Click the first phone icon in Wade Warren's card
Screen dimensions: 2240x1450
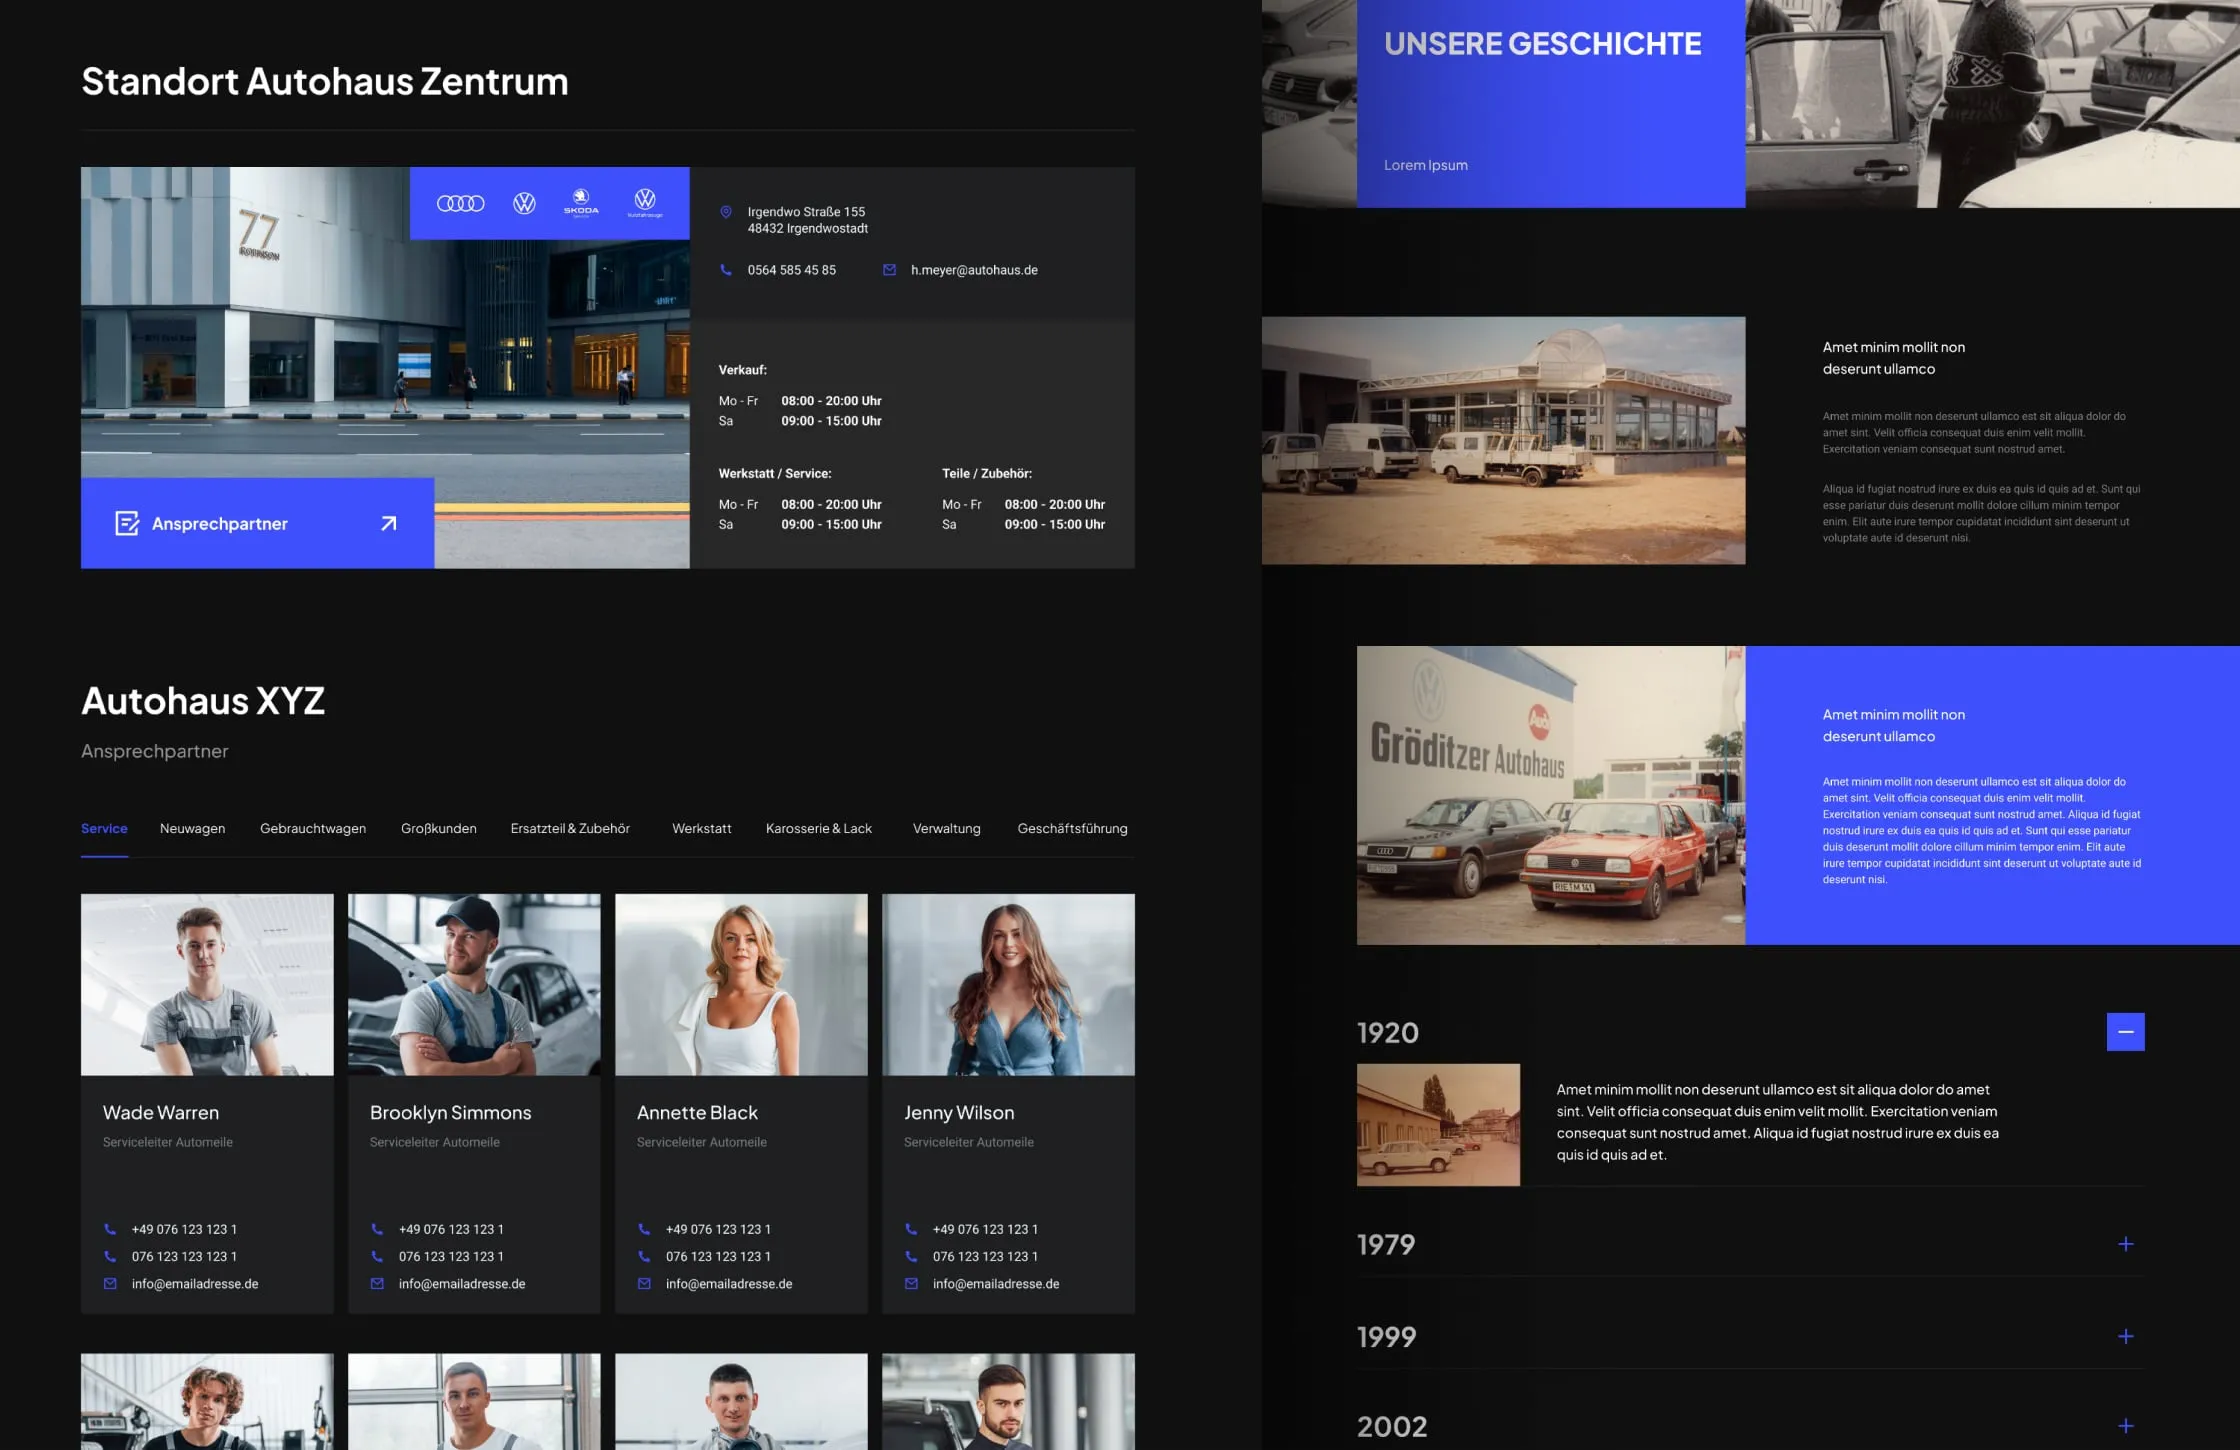[x=110, y=1229]
